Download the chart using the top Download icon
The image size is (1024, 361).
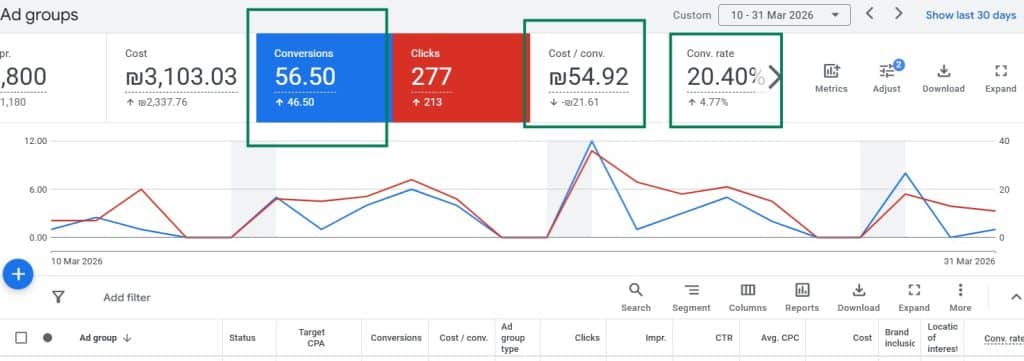[x=943, y=78]
